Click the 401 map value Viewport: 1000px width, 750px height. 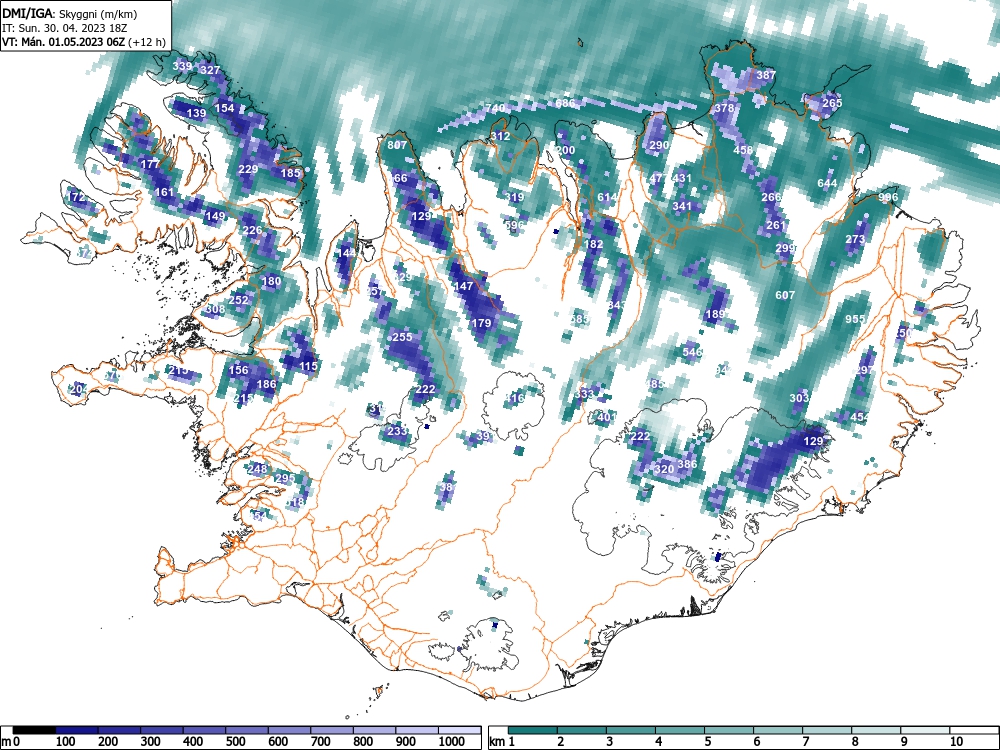607,417
